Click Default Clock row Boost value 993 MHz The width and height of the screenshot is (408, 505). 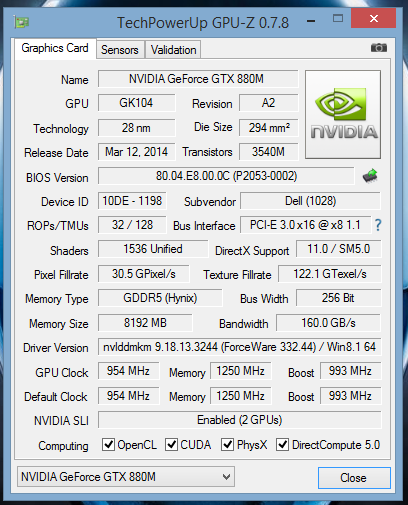click(x=350, y=396)
